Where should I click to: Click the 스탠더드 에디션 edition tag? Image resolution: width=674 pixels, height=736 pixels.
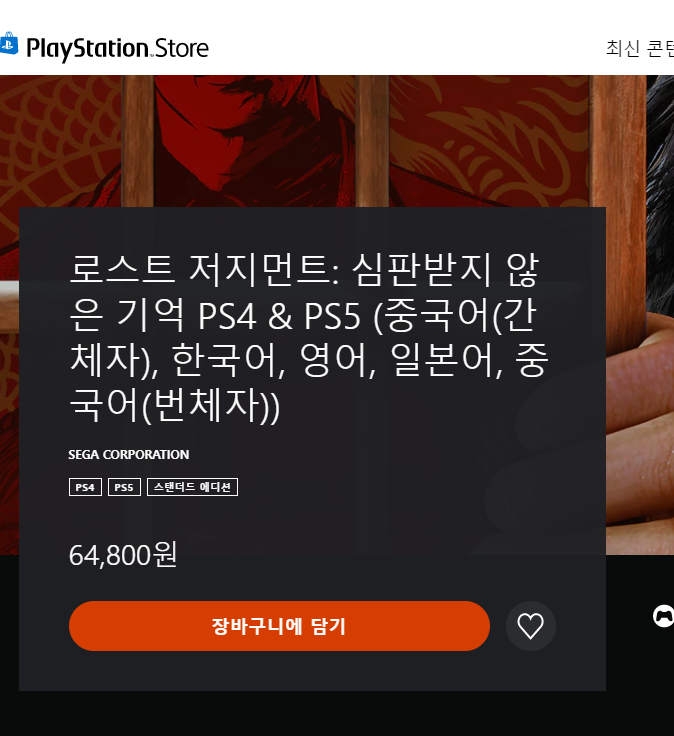click(192, 487)
